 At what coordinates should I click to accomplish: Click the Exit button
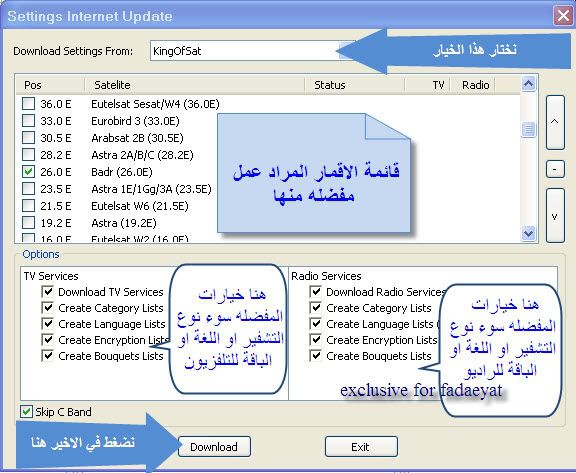click(x=361, y=447)
